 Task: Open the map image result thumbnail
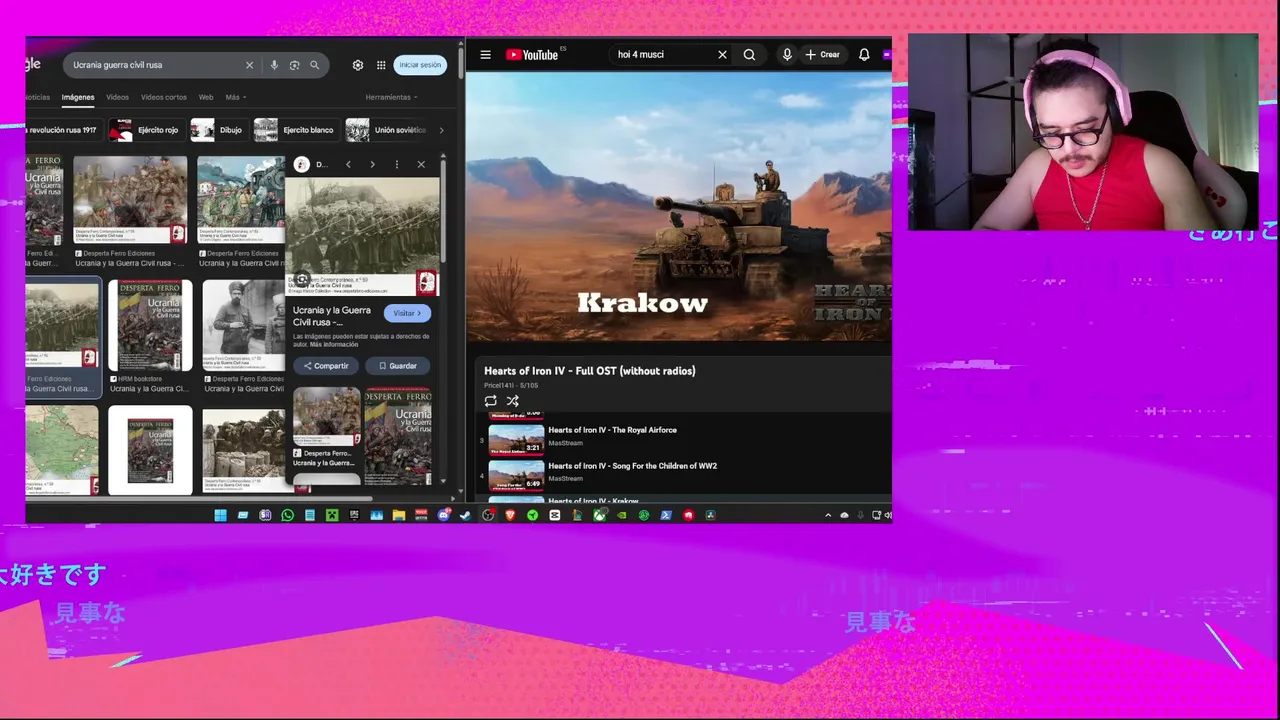click(62, 449)
